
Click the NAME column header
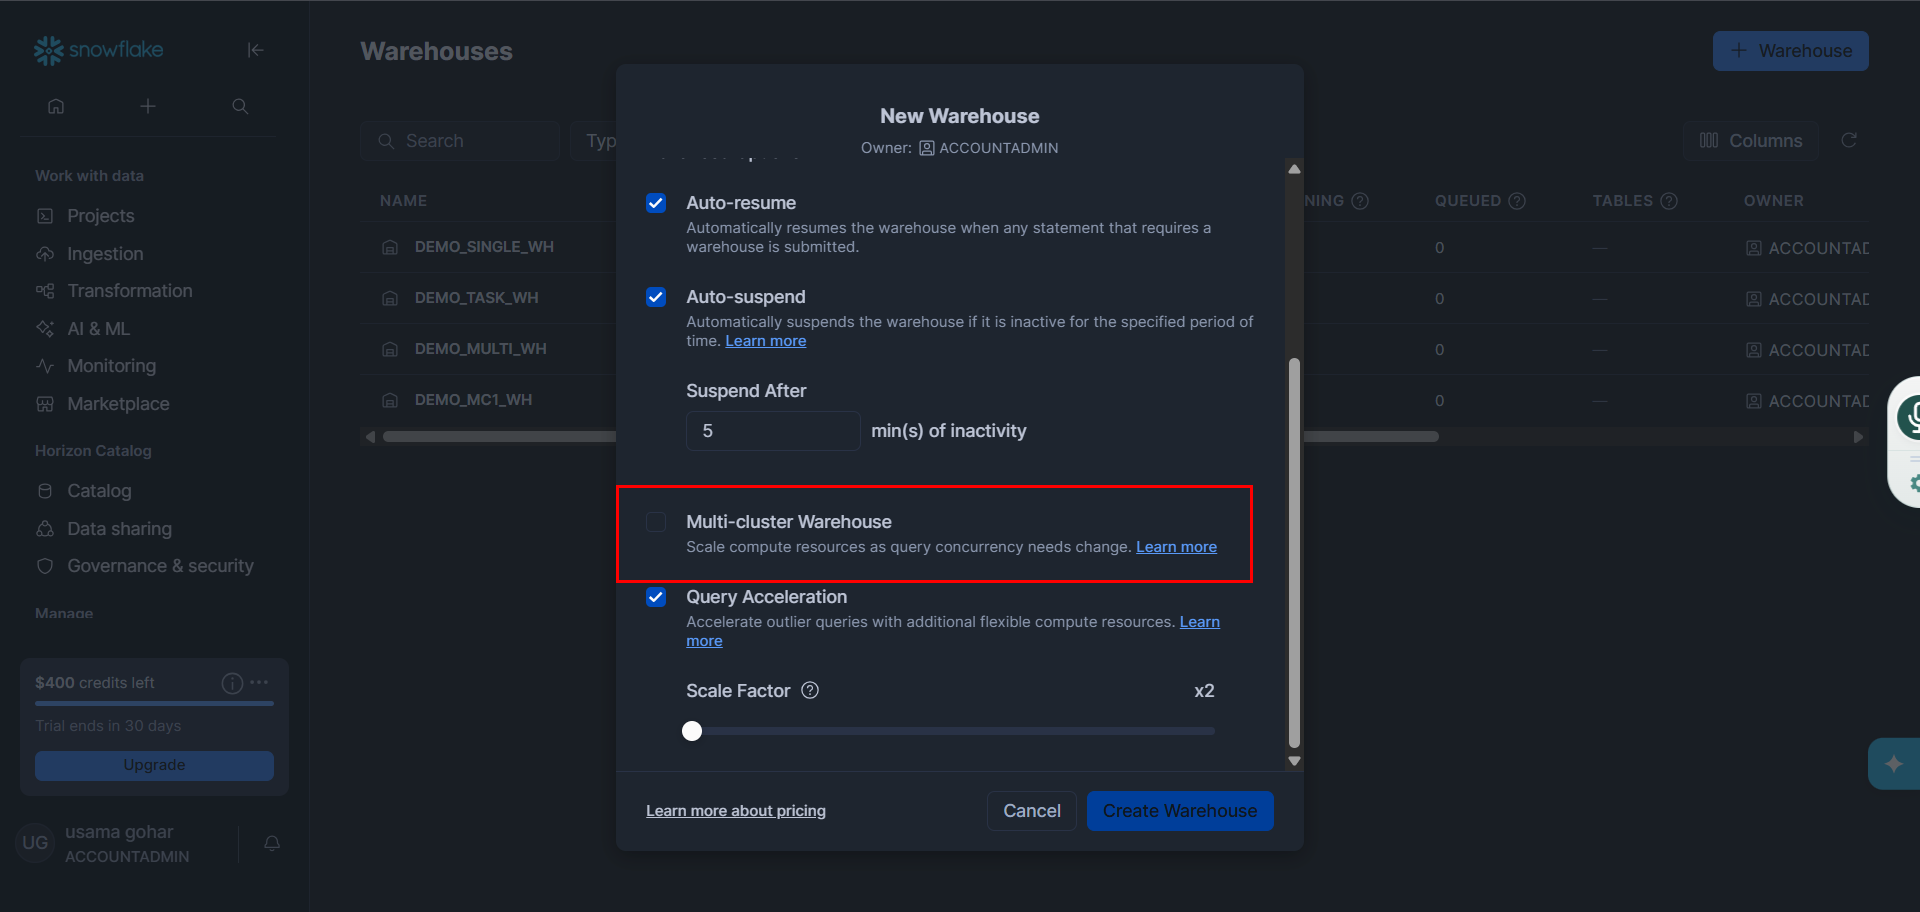[x=403, y=201]
